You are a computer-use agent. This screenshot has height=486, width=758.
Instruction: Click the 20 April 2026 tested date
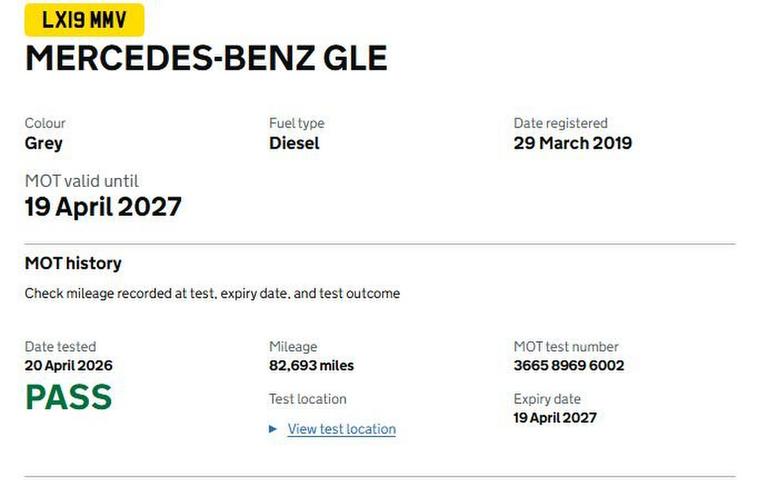coord(68,365)
